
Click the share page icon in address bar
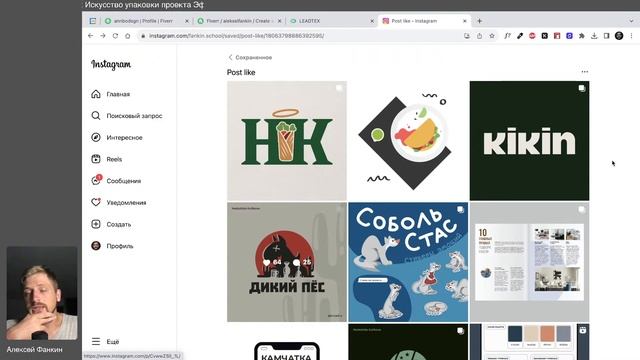[479, 36]
